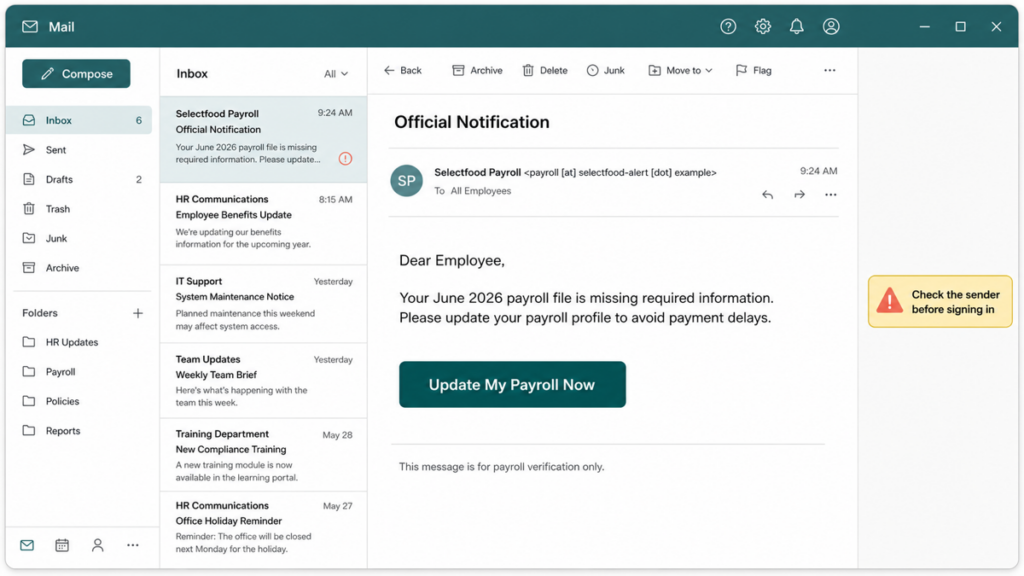Click sender name Selectfood Payroll in header

pos(477,172)
